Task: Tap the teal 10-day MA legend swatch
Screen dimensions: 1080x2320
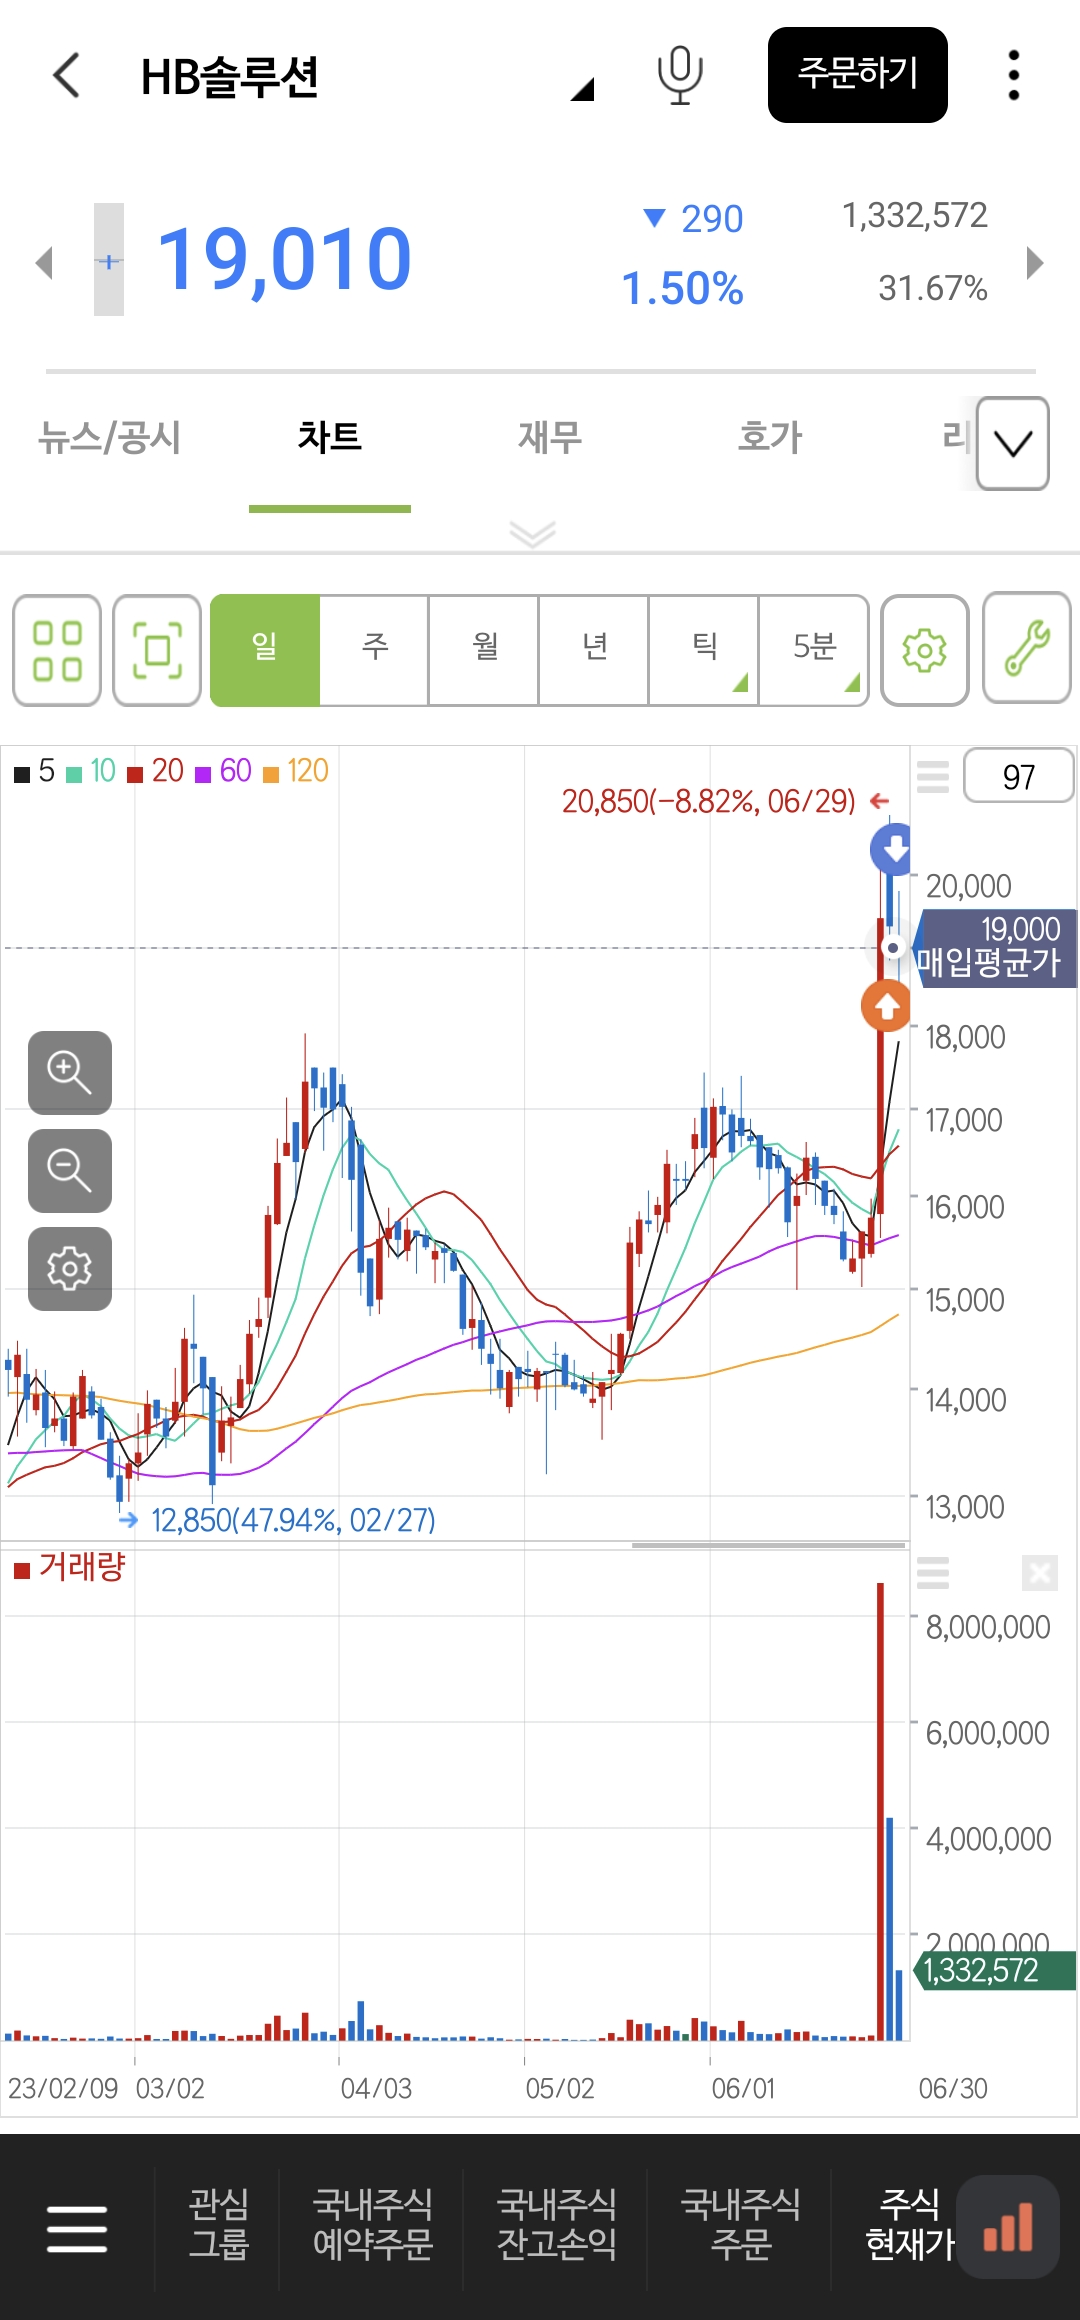Action: click(x=73, y=774)
